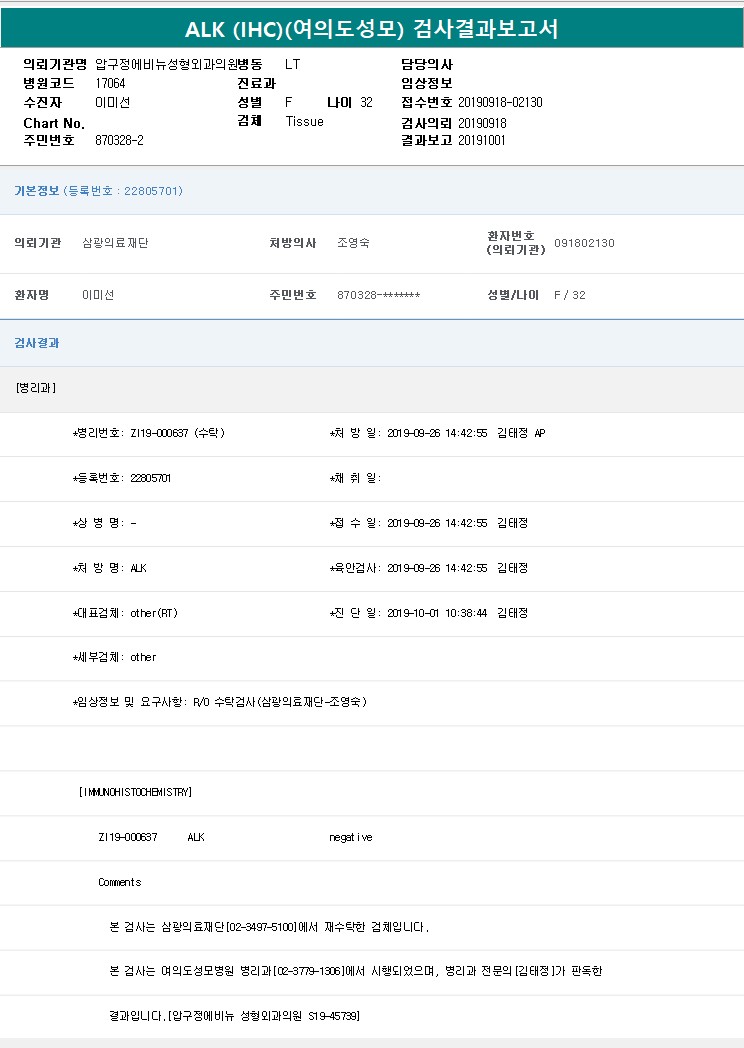Screen dimensions: 744x1048
Task: Click the 의뢰기관 value 삼광의료재단
Action: pos(115,243)
